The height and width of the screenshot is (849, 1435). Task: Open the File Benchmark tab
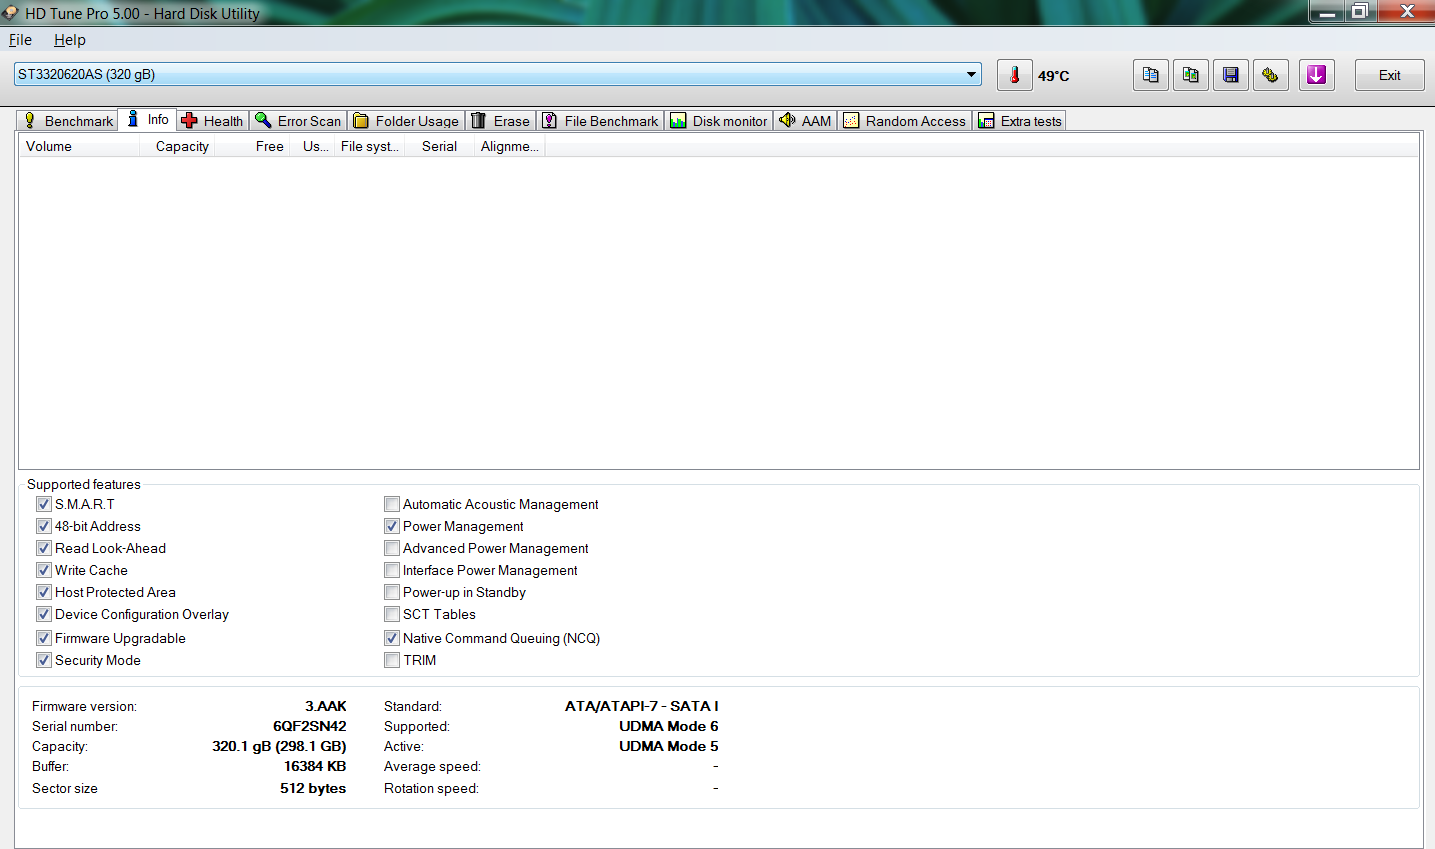[600, 120]
